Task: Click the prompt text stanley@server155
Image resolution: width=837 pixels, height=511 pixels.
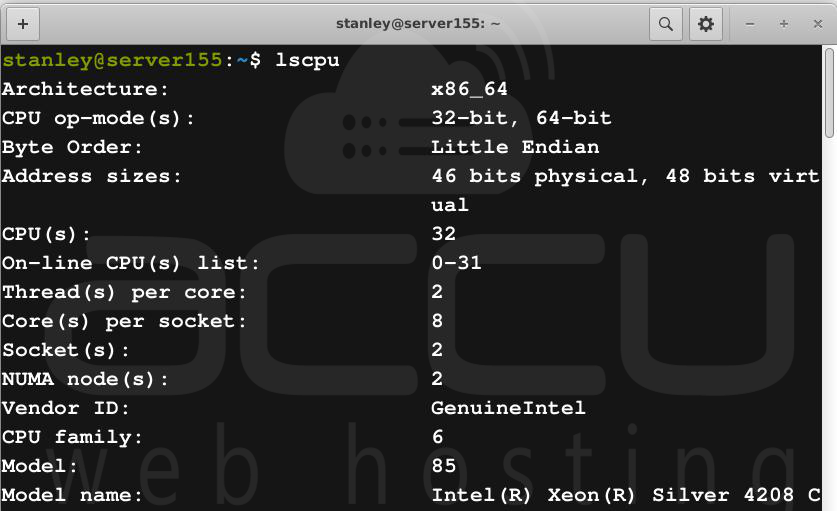Action: coord(112,60)
